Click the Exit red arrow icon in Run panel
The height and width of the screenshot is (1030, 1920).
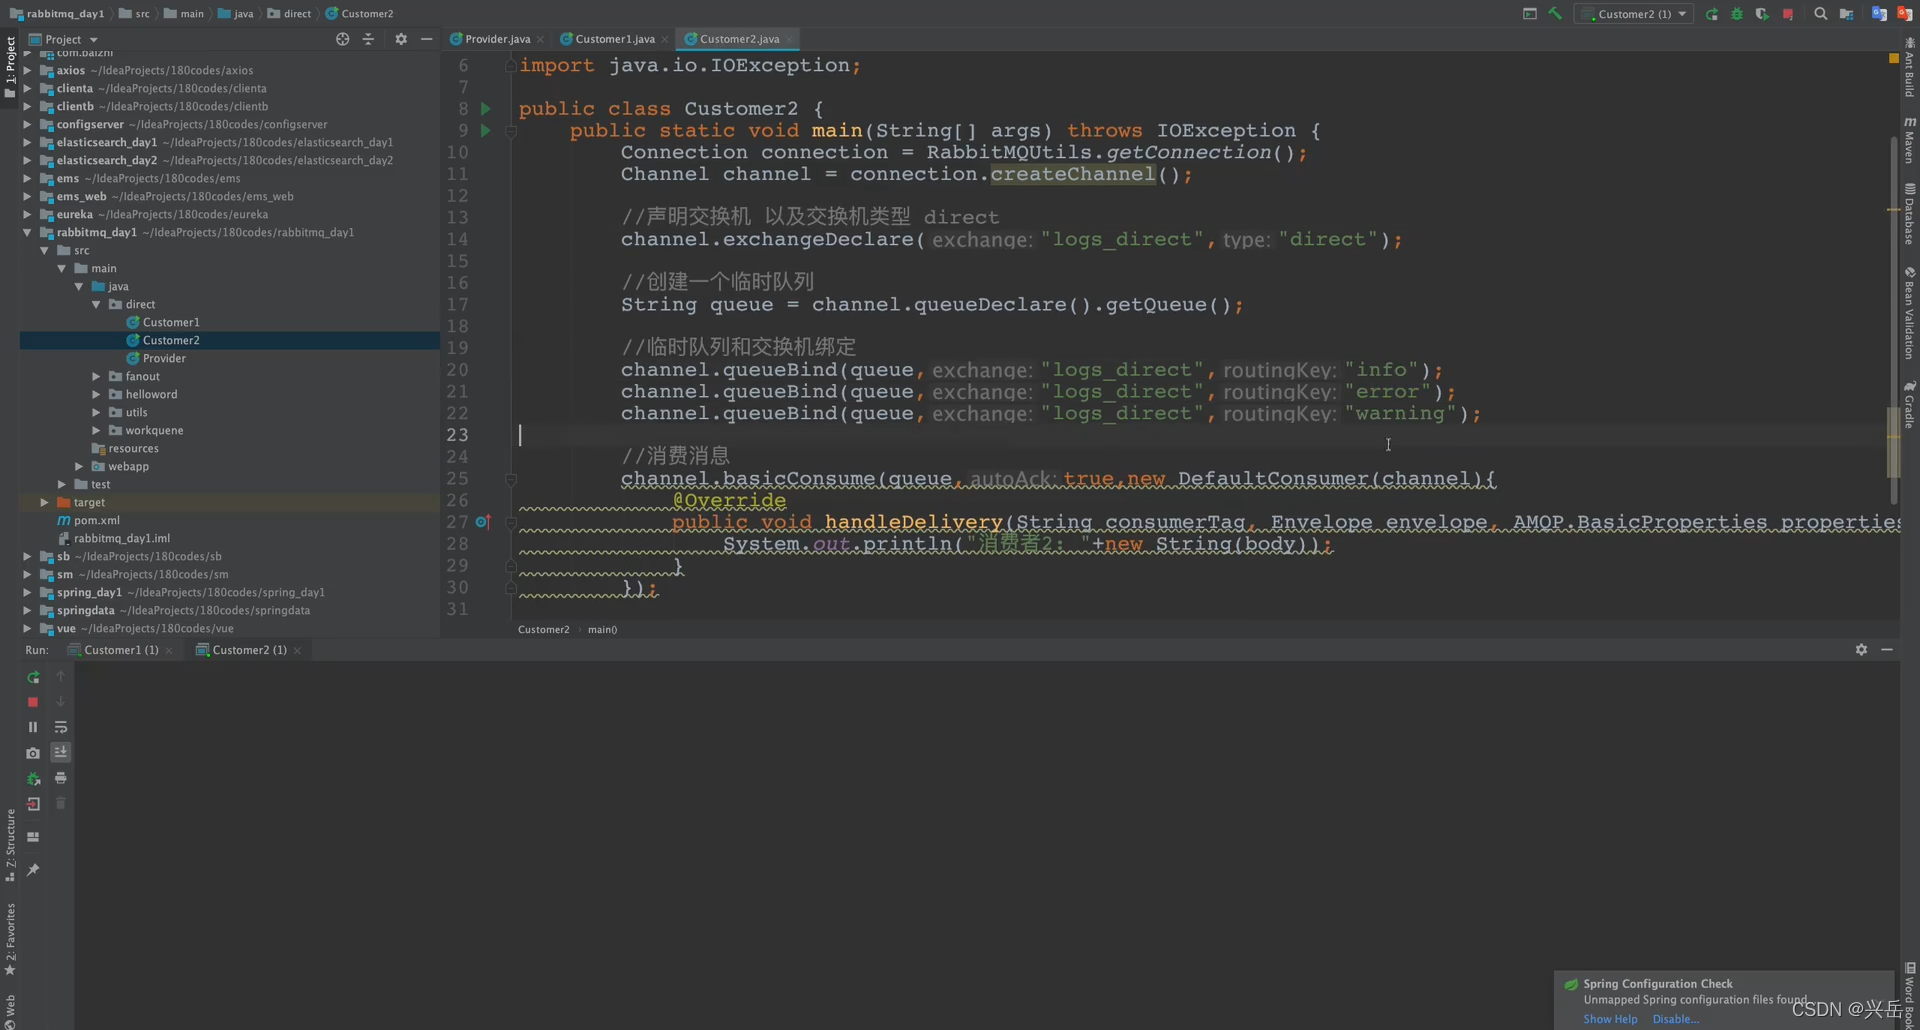33,804
